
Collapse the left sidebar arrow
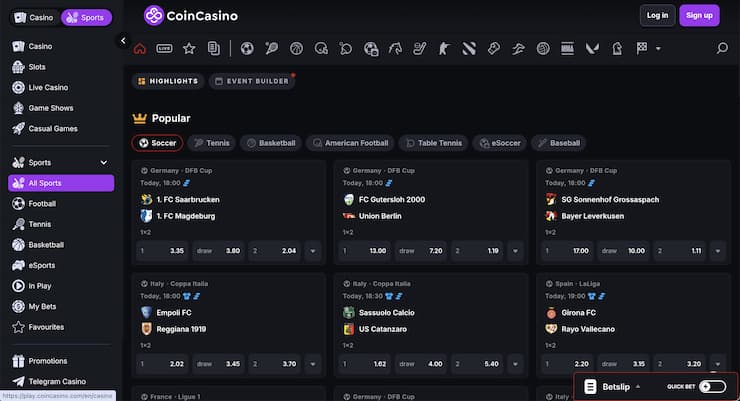click(123, 41)
